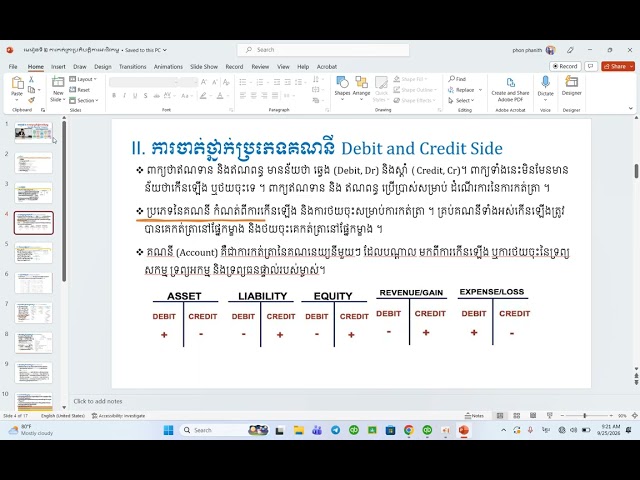Switch to Slide Sorter view
640x480 pixels.
516,416
